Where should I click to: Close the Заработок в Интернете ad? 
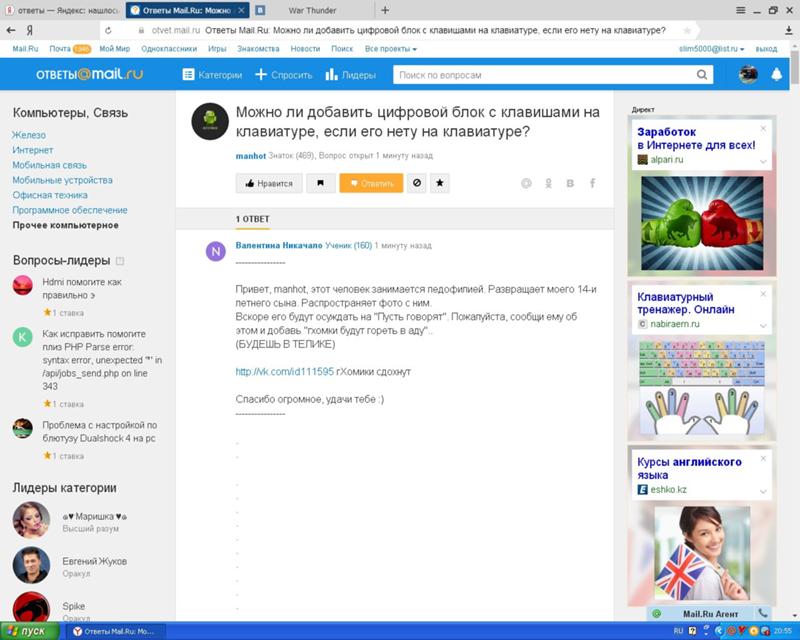pos(763,129)
